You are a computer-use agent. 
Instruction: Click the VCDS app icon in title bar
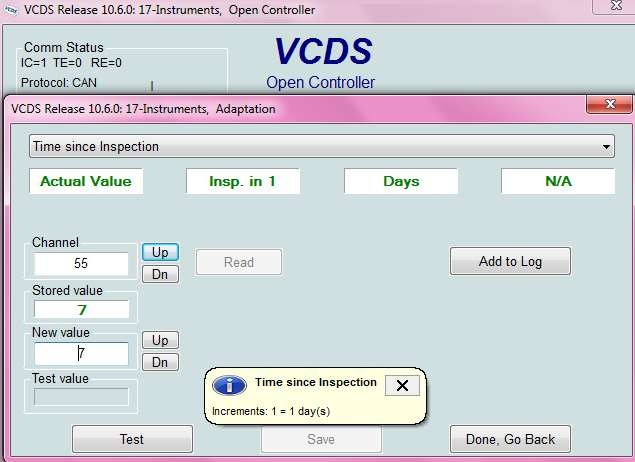point(11,10)
